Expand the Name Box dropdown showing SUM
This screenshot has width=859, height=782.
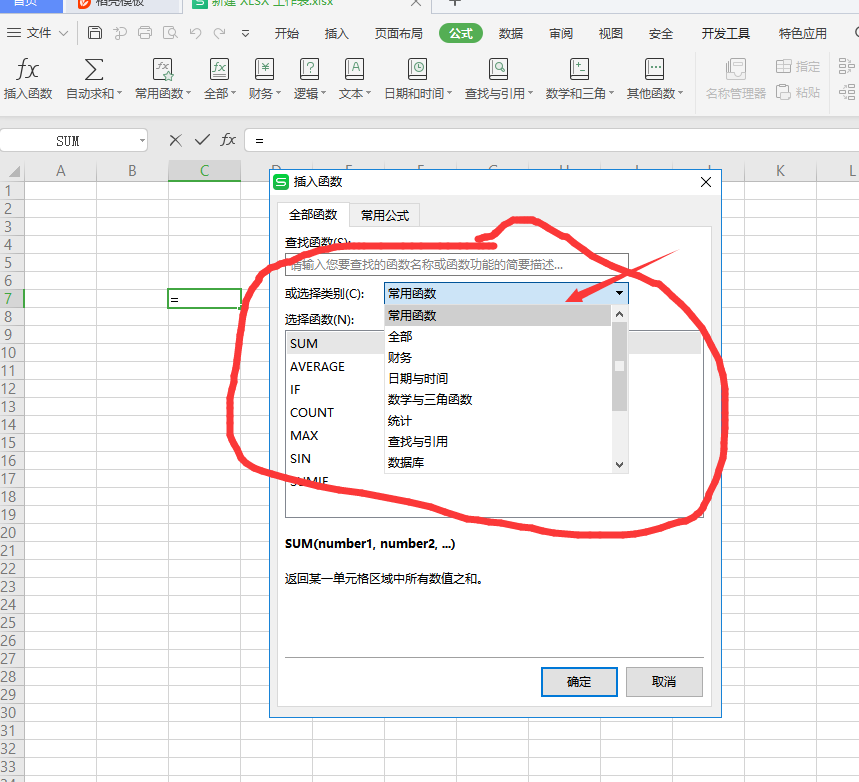pyautogui.click(x=141, y=141)
